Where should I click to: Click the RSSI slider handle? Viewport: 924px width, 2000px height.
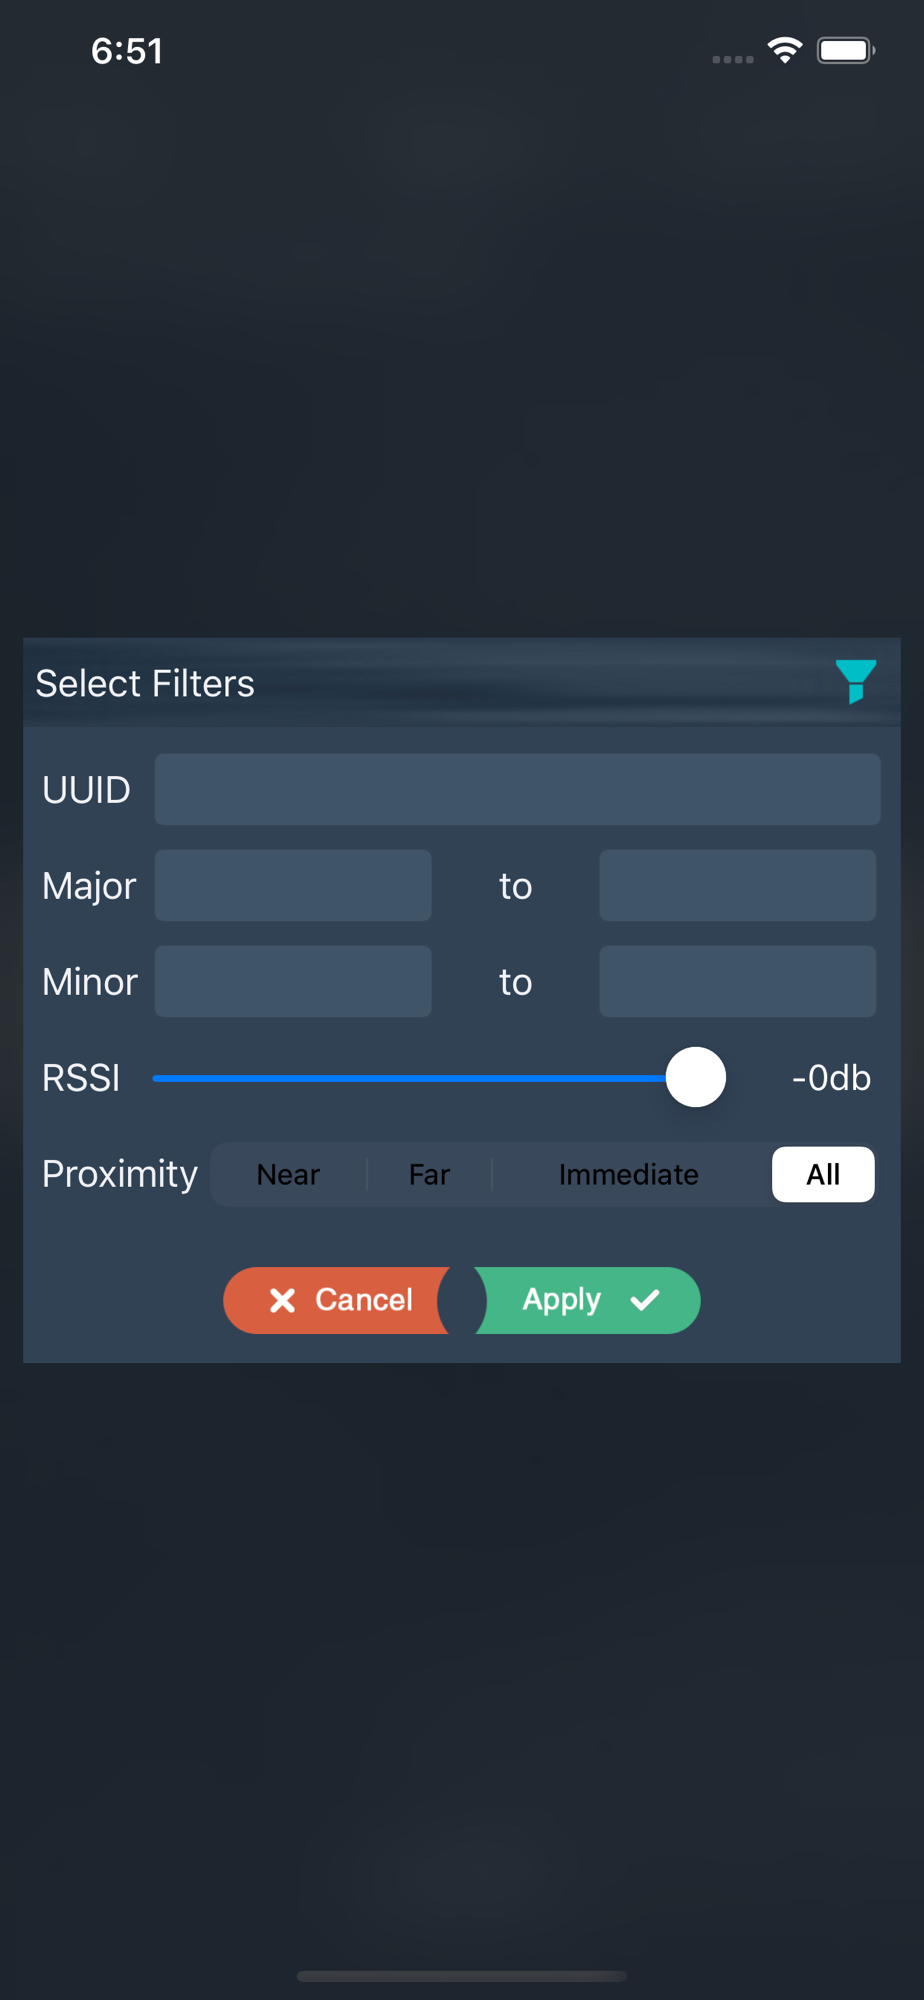point(696,1077)
